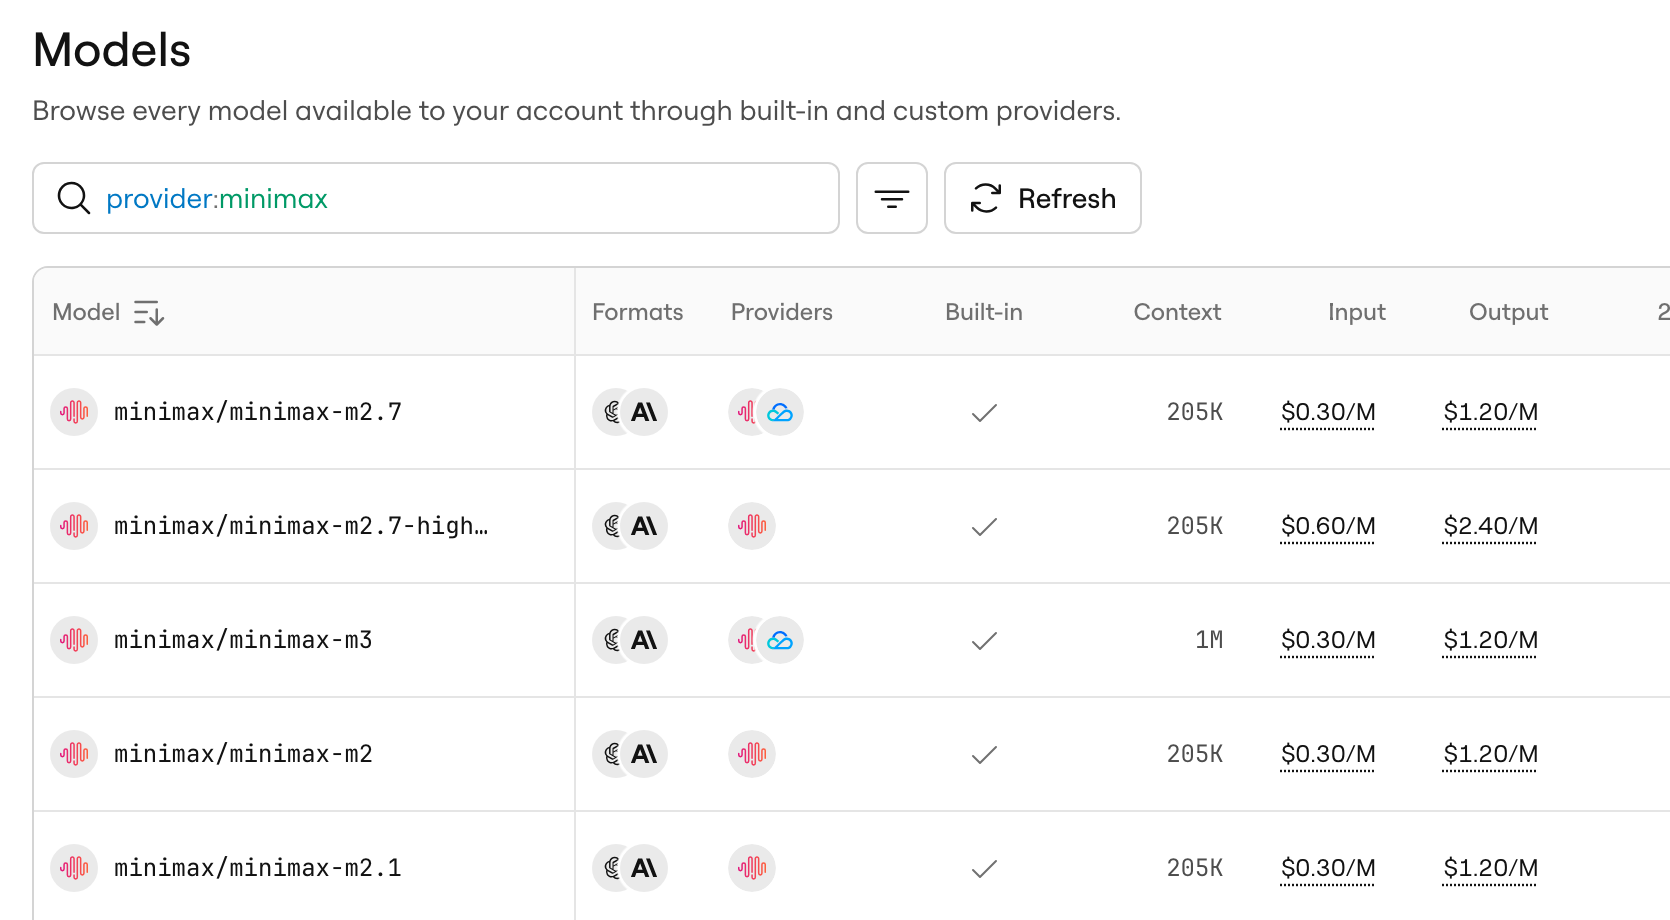Image resolution: width=1670 pixels, height=920 pixels.
Task: Click OpenAI format icon in minimax-m2 row
Action: point(611,754)
